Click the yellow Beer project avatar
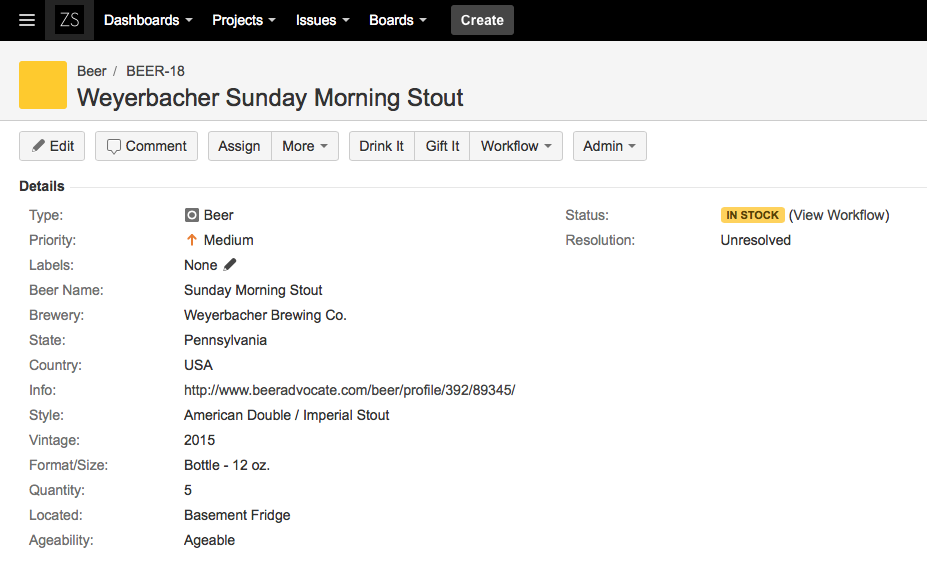927x570 pixels. coord(43,85)
